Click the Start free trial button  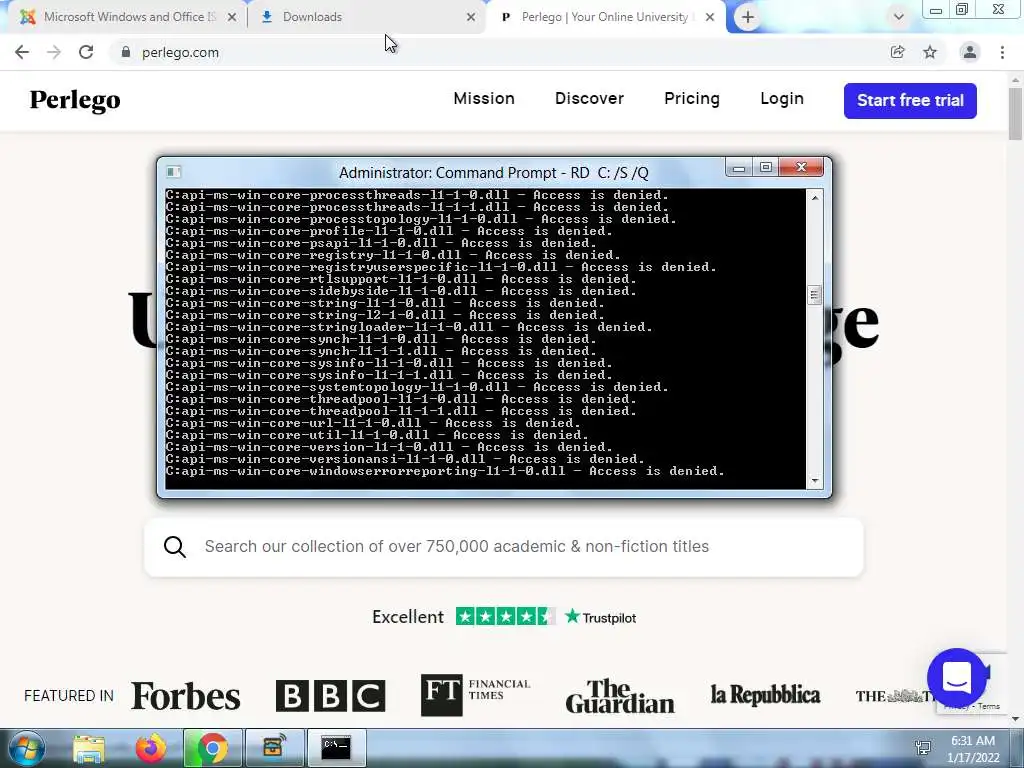pyautogui.click(x=910, y=101)
